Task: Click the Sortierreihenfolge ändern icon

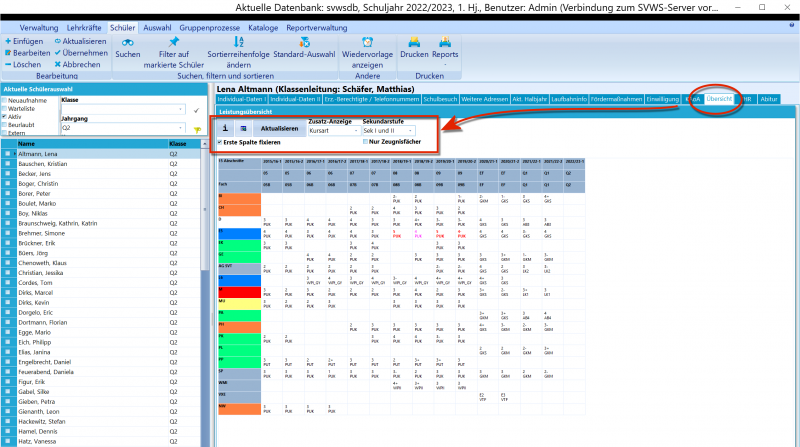Action: (x=238, y=42)
